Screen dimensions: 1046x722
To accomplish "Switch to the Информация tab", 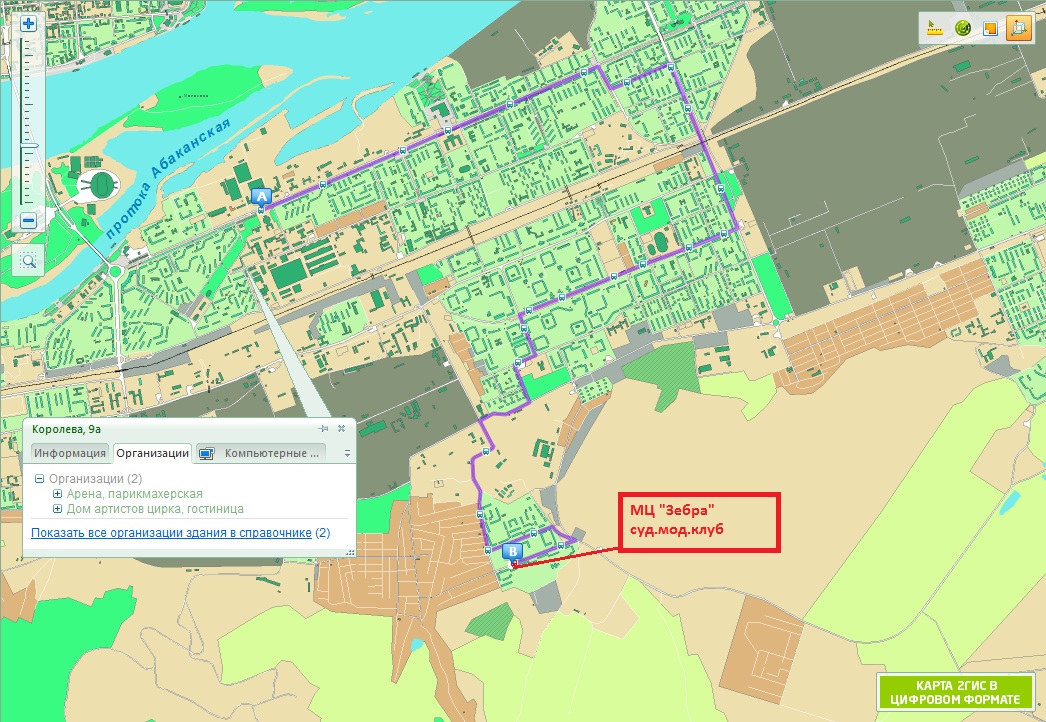I will [x=70, y=453].
